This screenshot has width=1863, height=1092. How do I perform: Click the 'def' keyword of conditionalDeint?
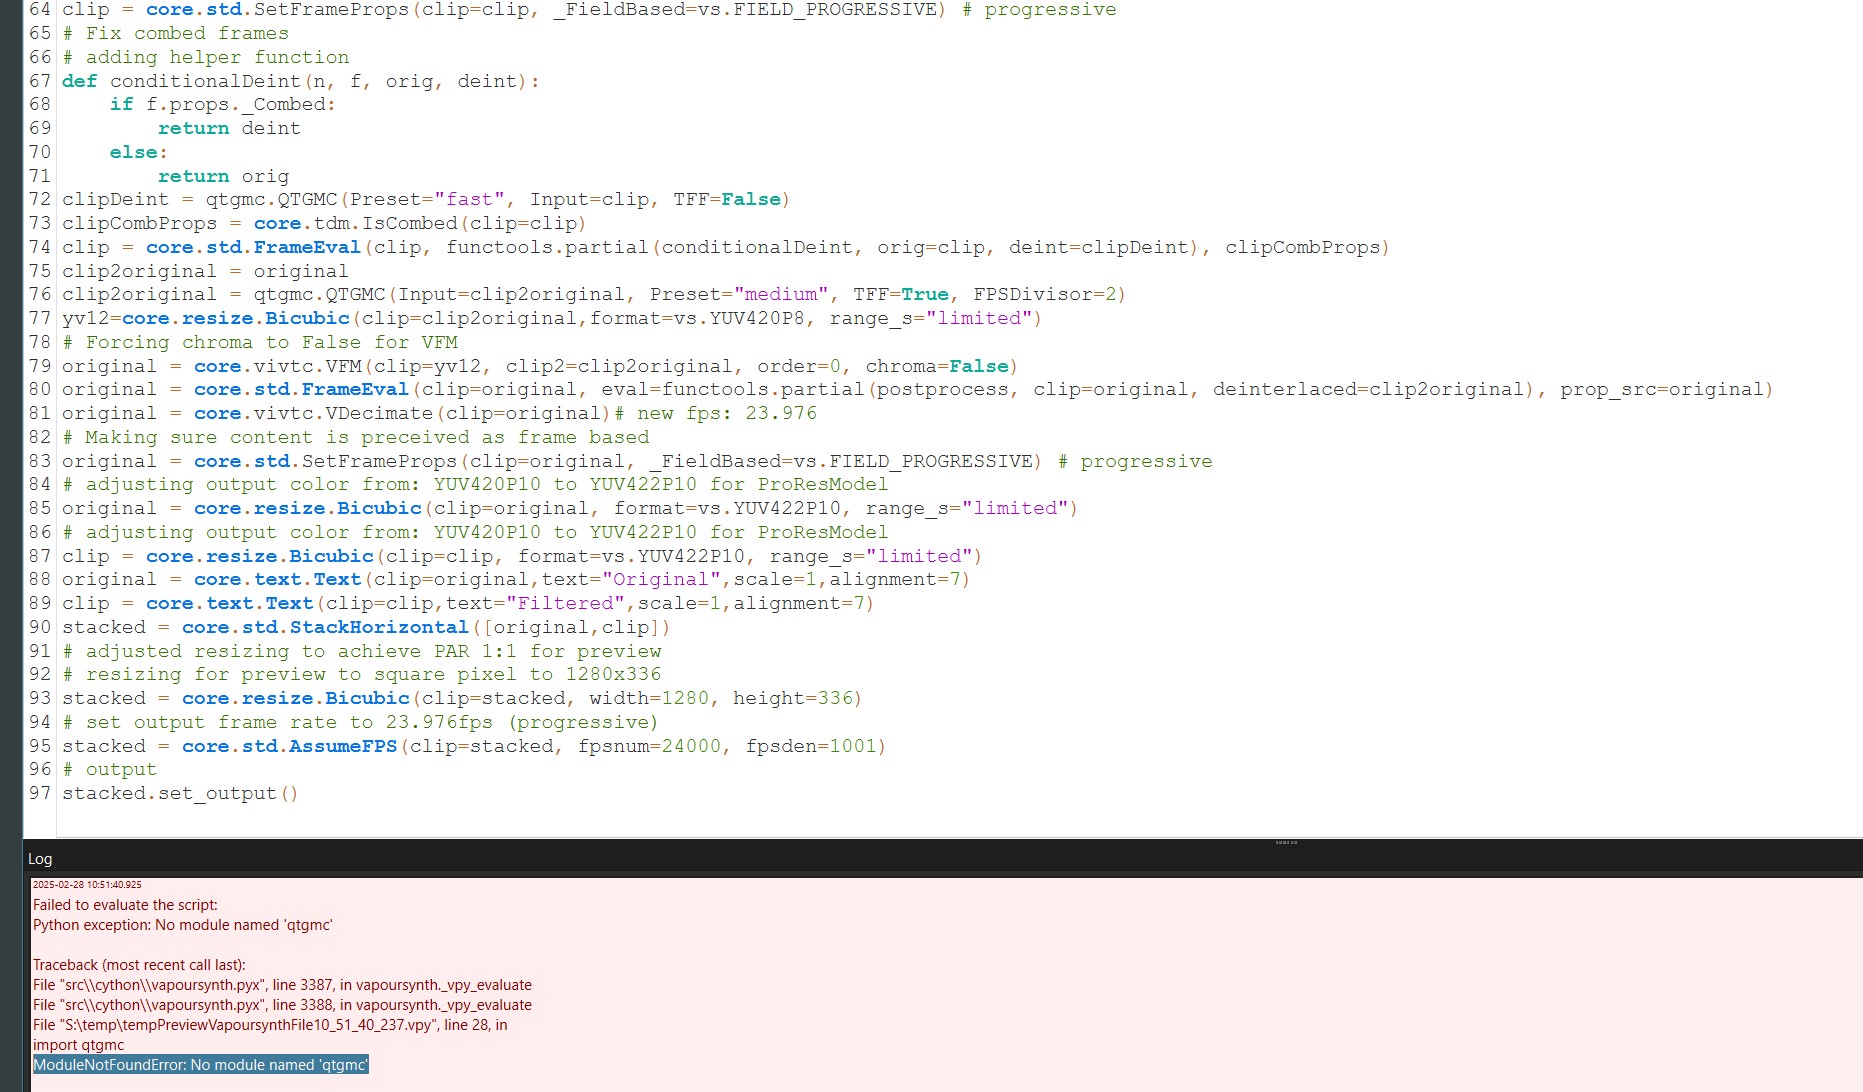click(x=79, y=81)
